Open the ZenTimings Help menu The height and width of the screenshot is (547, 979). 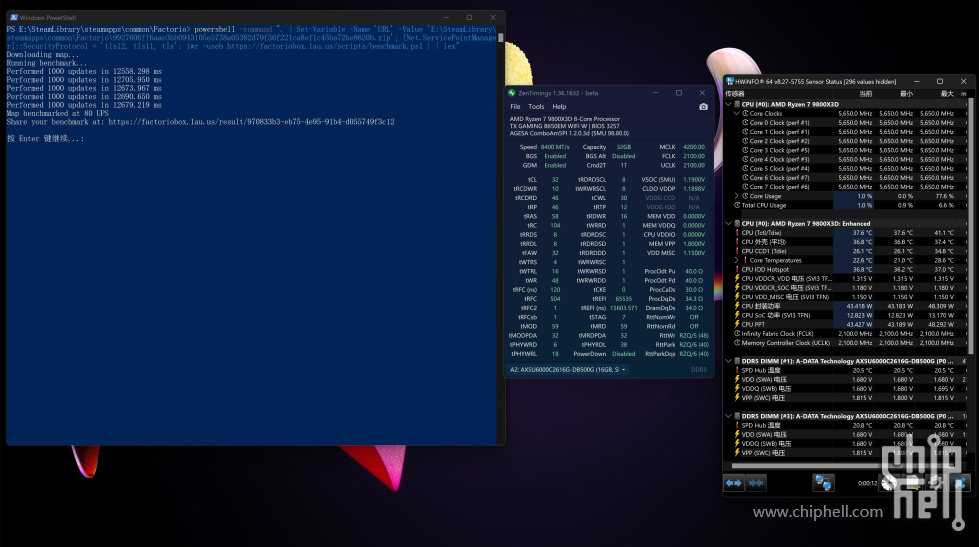click(x=559, y=107)
